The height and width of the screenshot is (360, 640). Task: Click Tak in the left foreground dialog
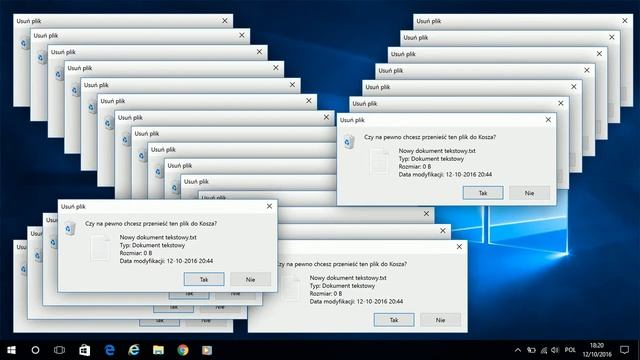[204, 280]
